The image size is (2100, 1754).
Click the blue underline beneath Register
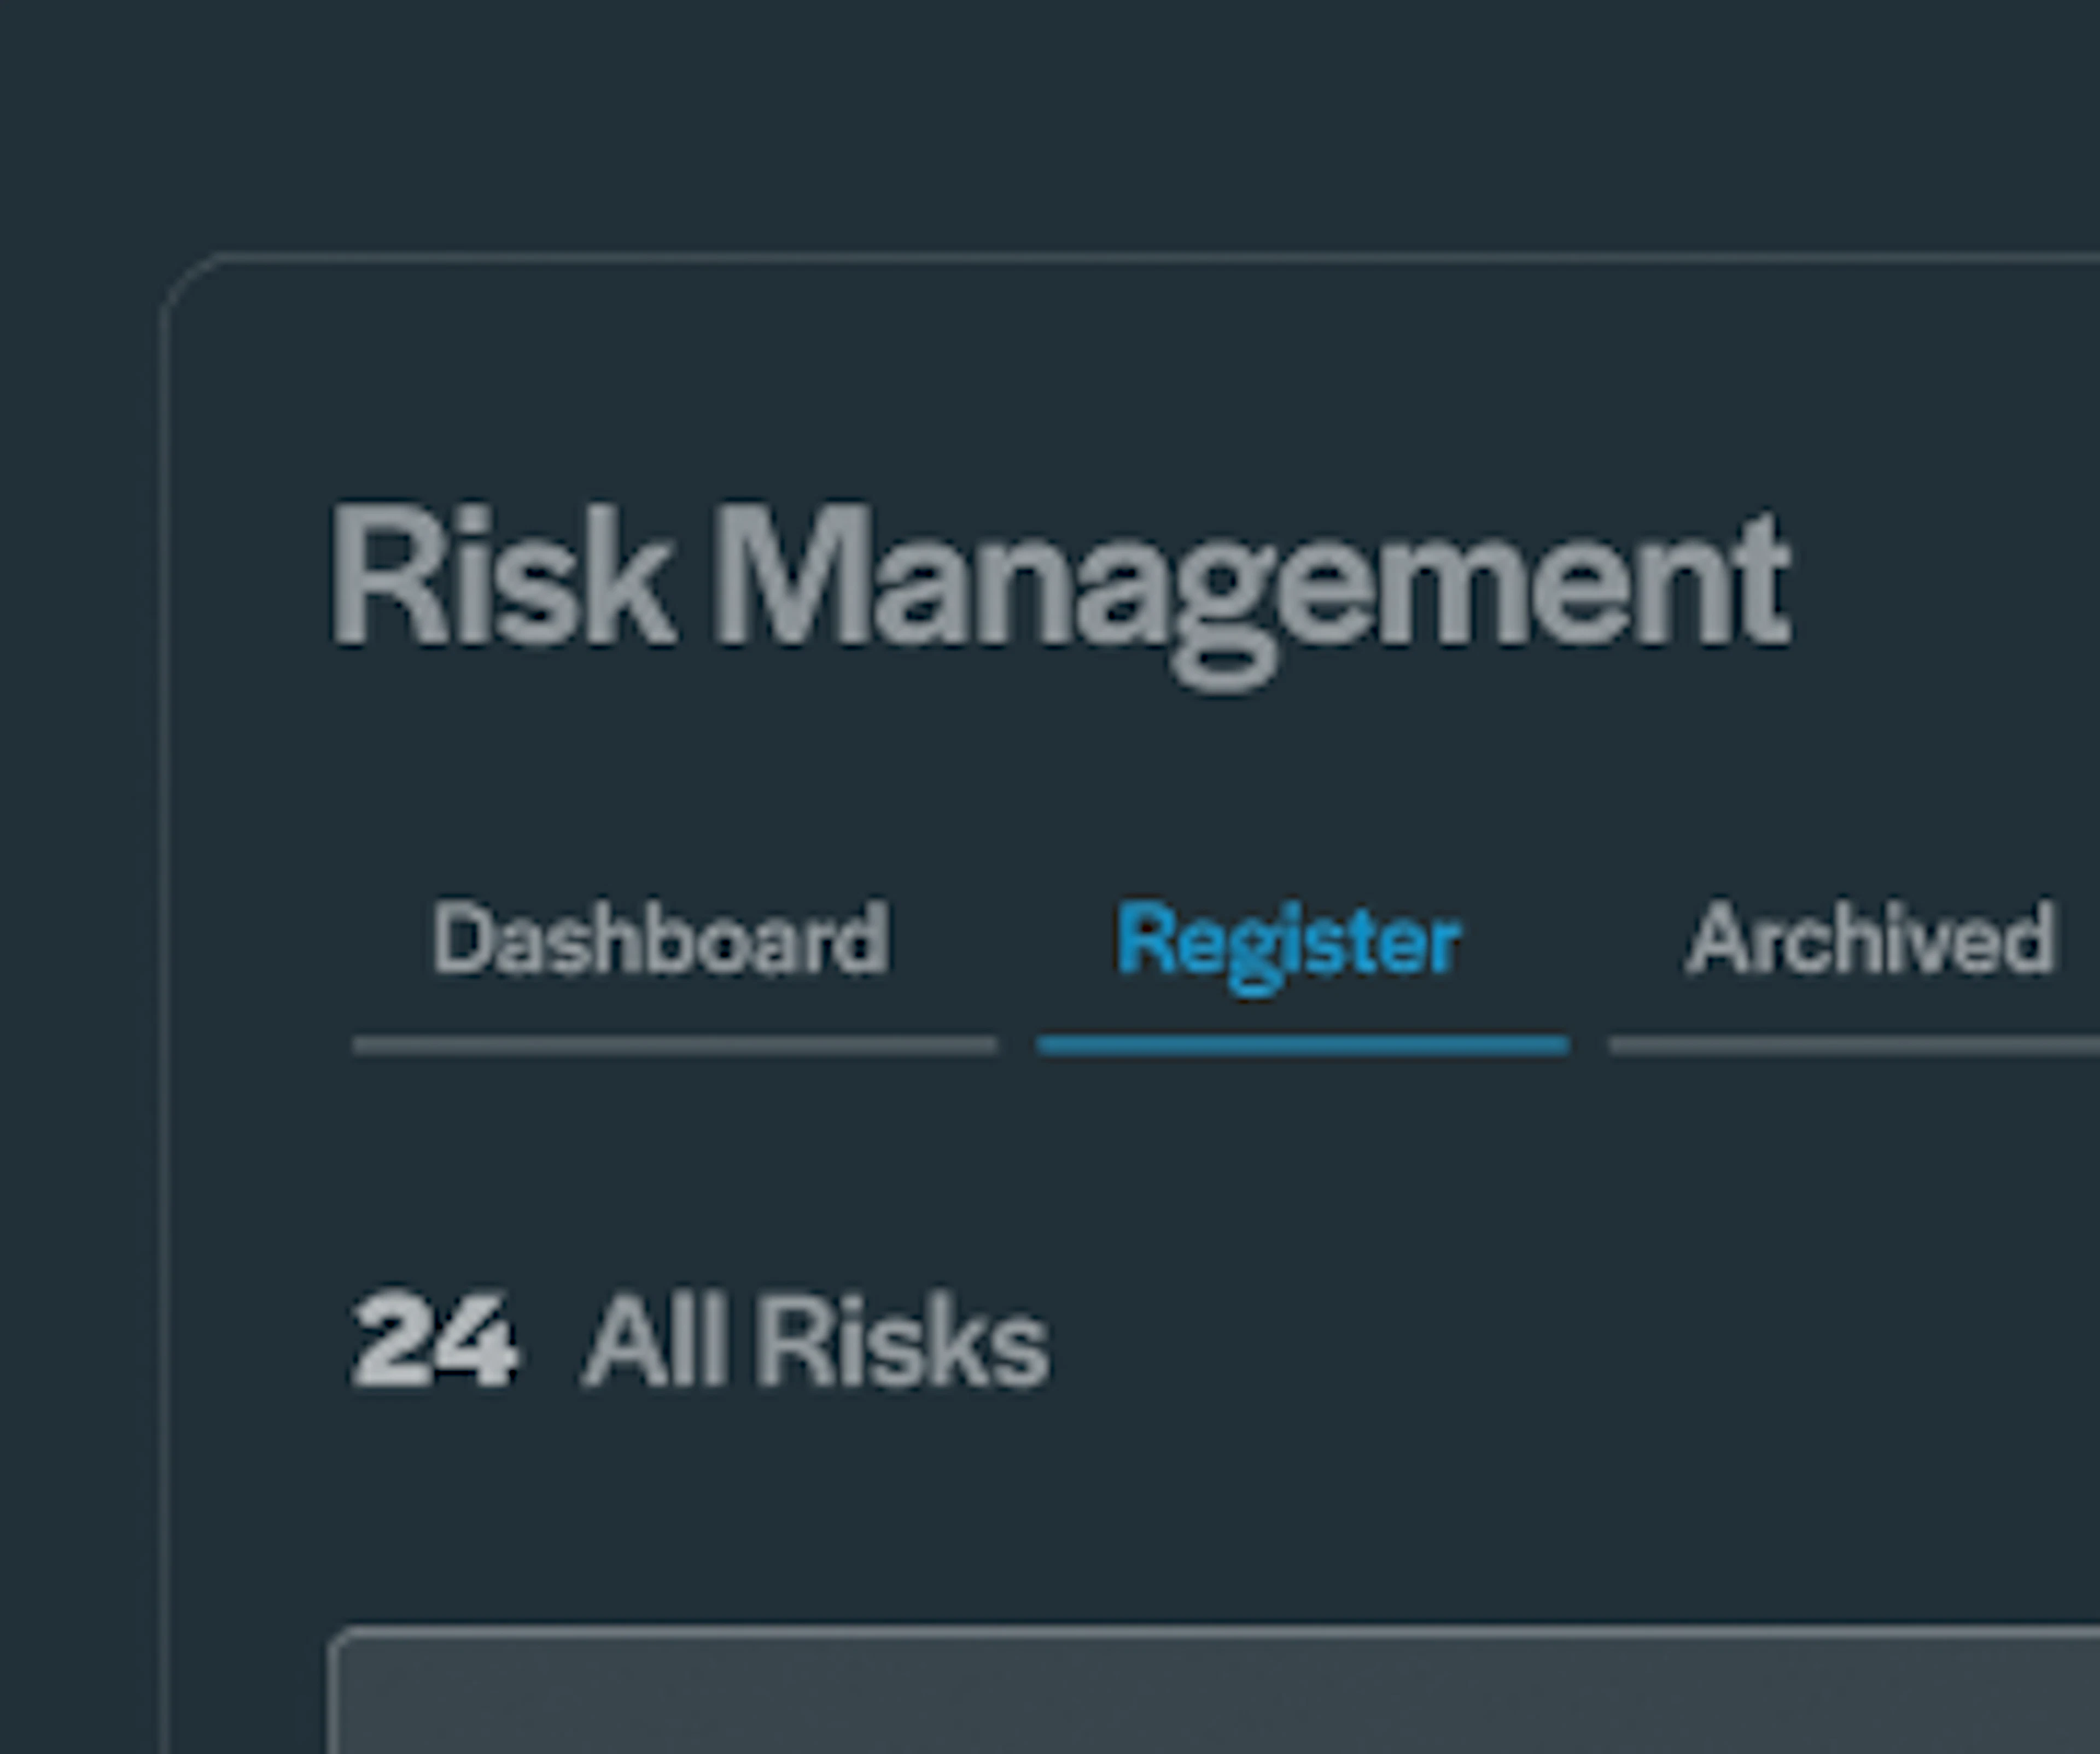1303,1046
